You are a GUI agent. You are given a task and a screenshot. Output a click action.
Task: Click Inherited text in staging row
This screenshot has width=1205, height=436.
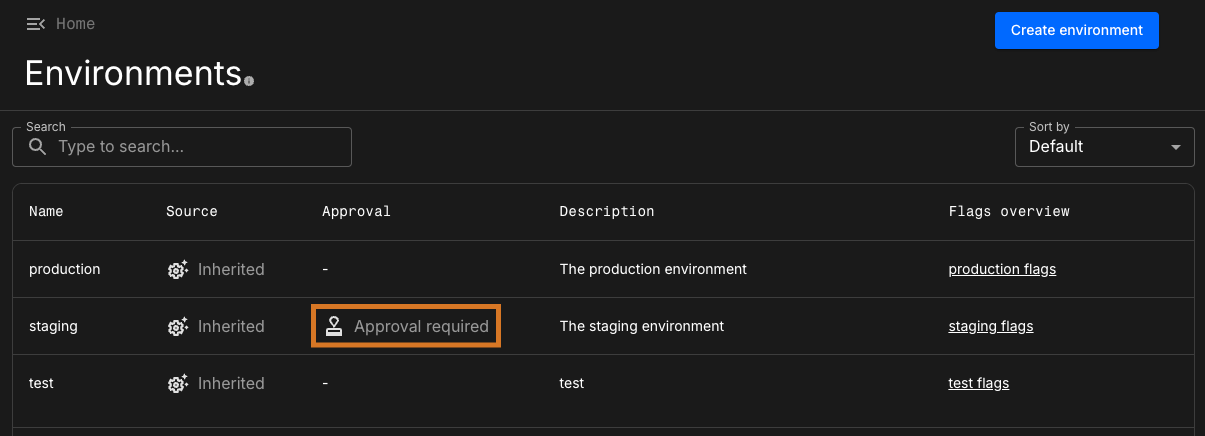point(231,326)
